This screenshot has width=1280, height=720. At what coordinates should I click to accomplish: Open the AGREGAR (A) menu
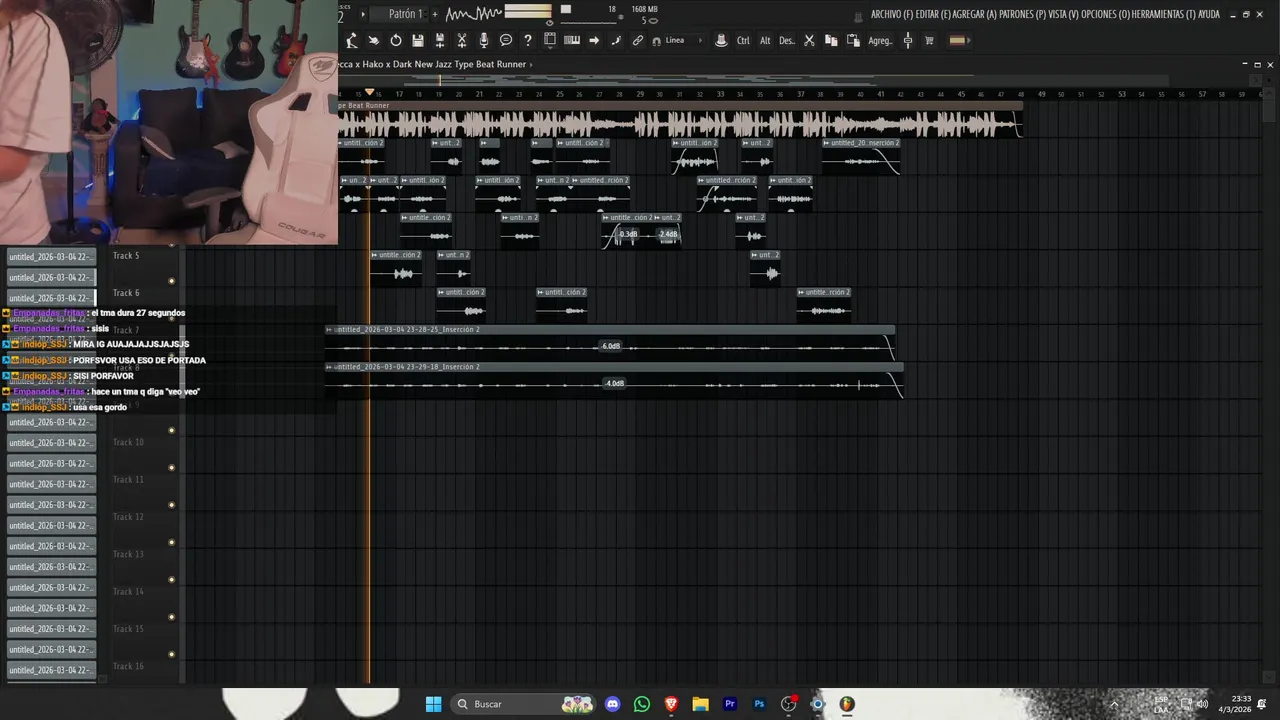click(x=974, y=14)
